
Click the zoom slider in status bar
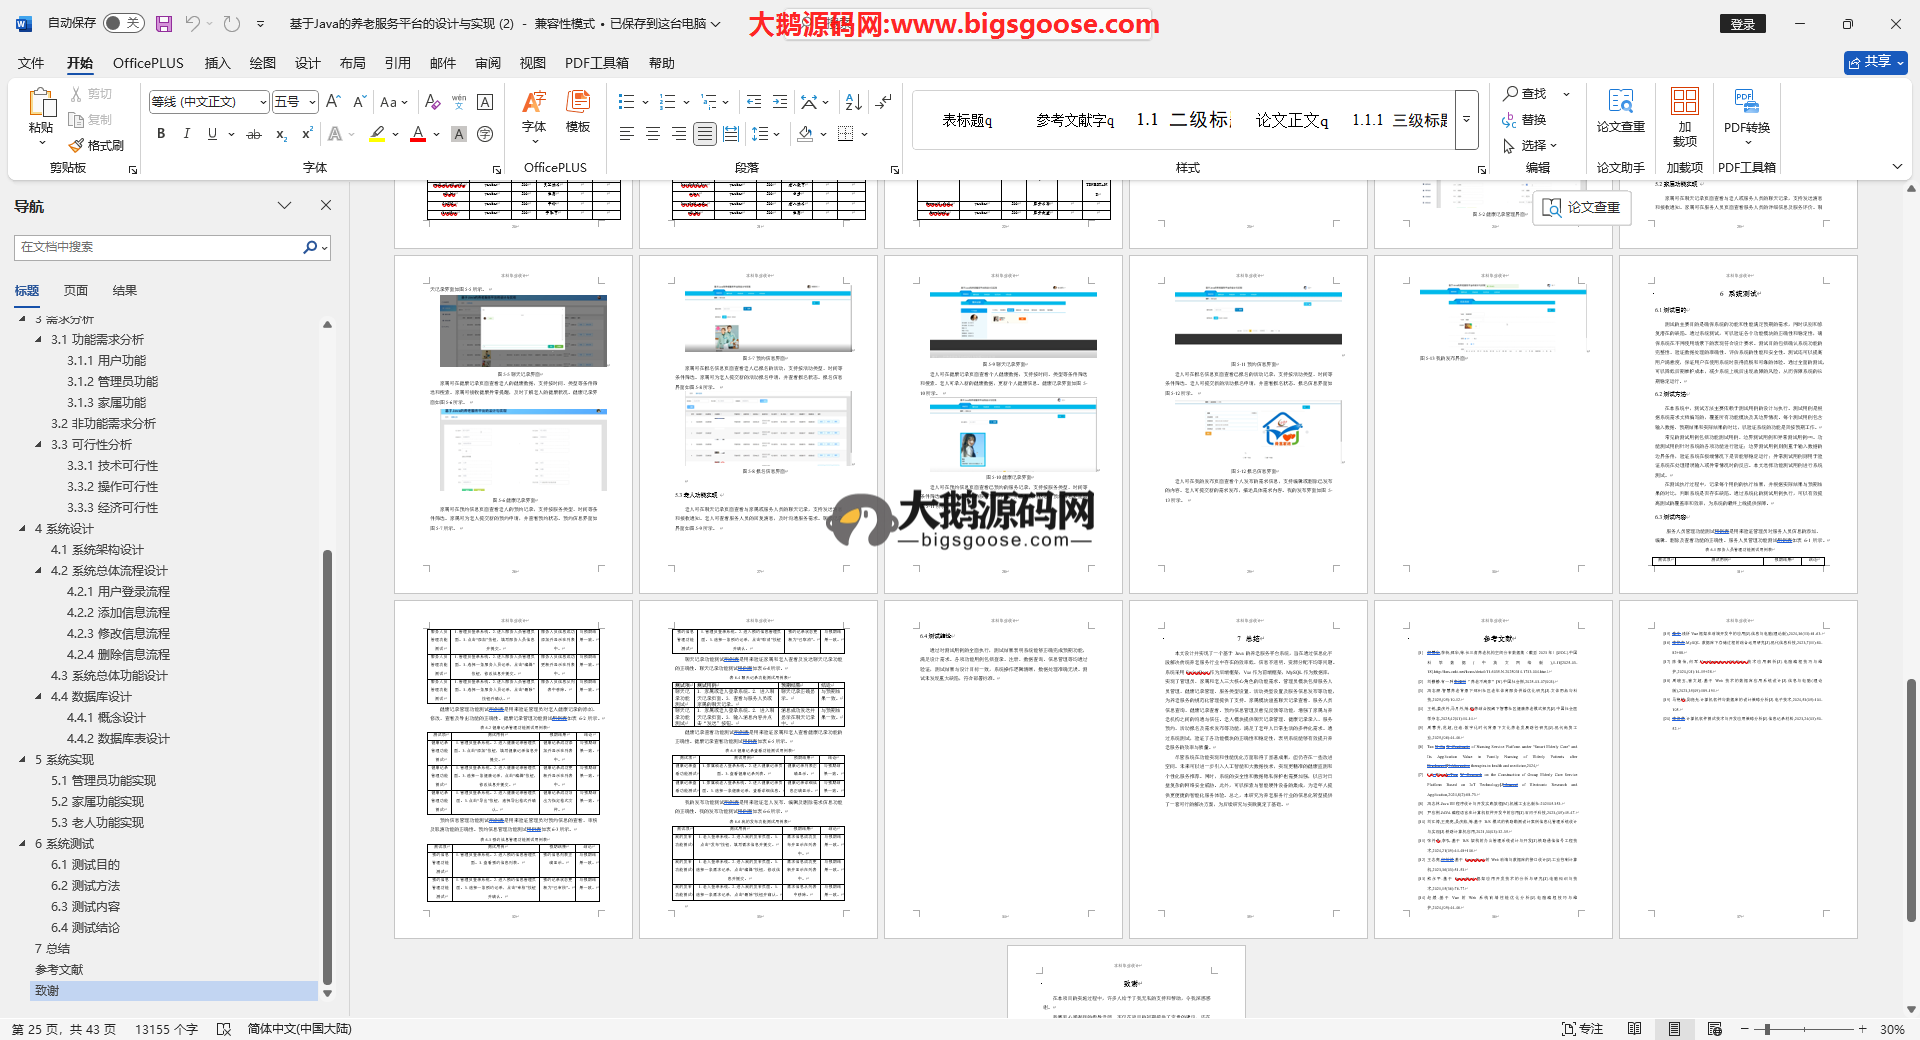1767,1029
